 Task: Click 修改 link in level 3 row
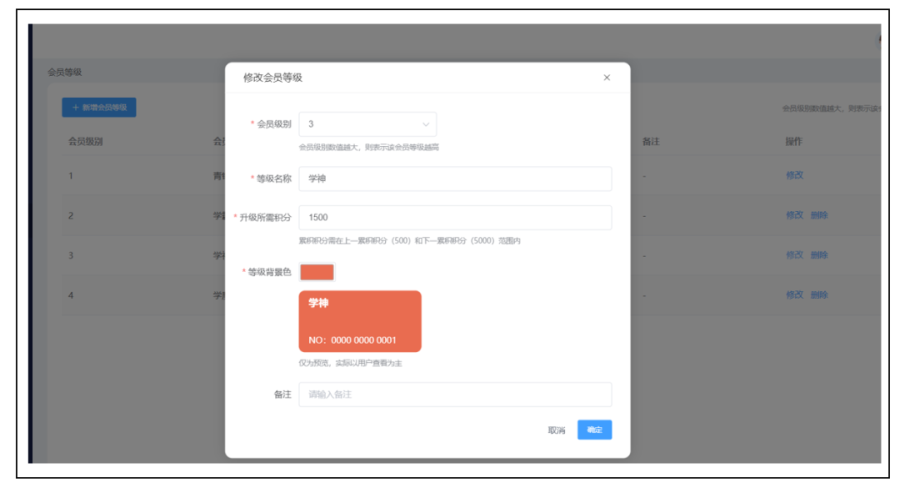pos(794,255)
